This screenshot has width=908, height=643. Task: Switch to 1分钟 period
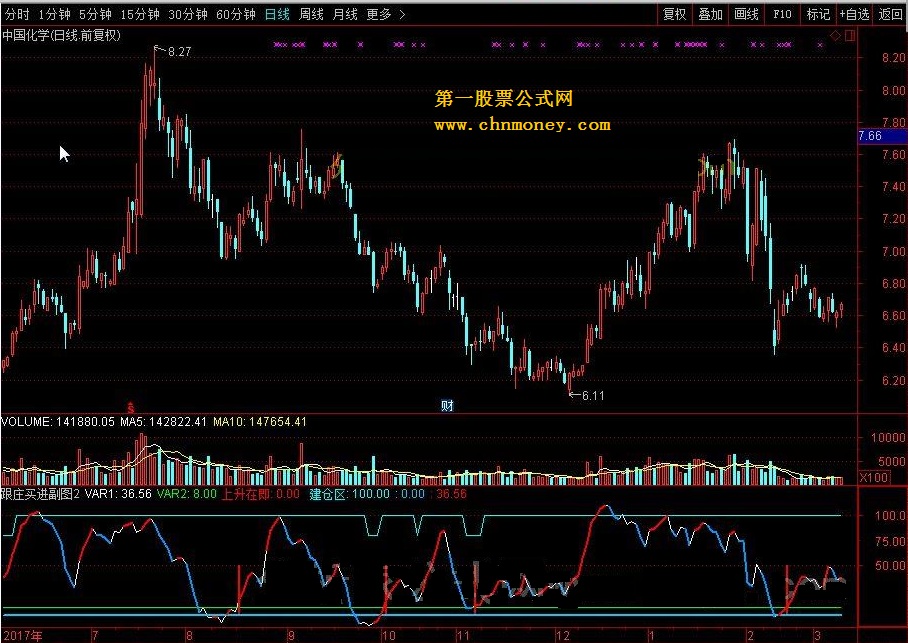pyautogui.click(x=54, y=14)
